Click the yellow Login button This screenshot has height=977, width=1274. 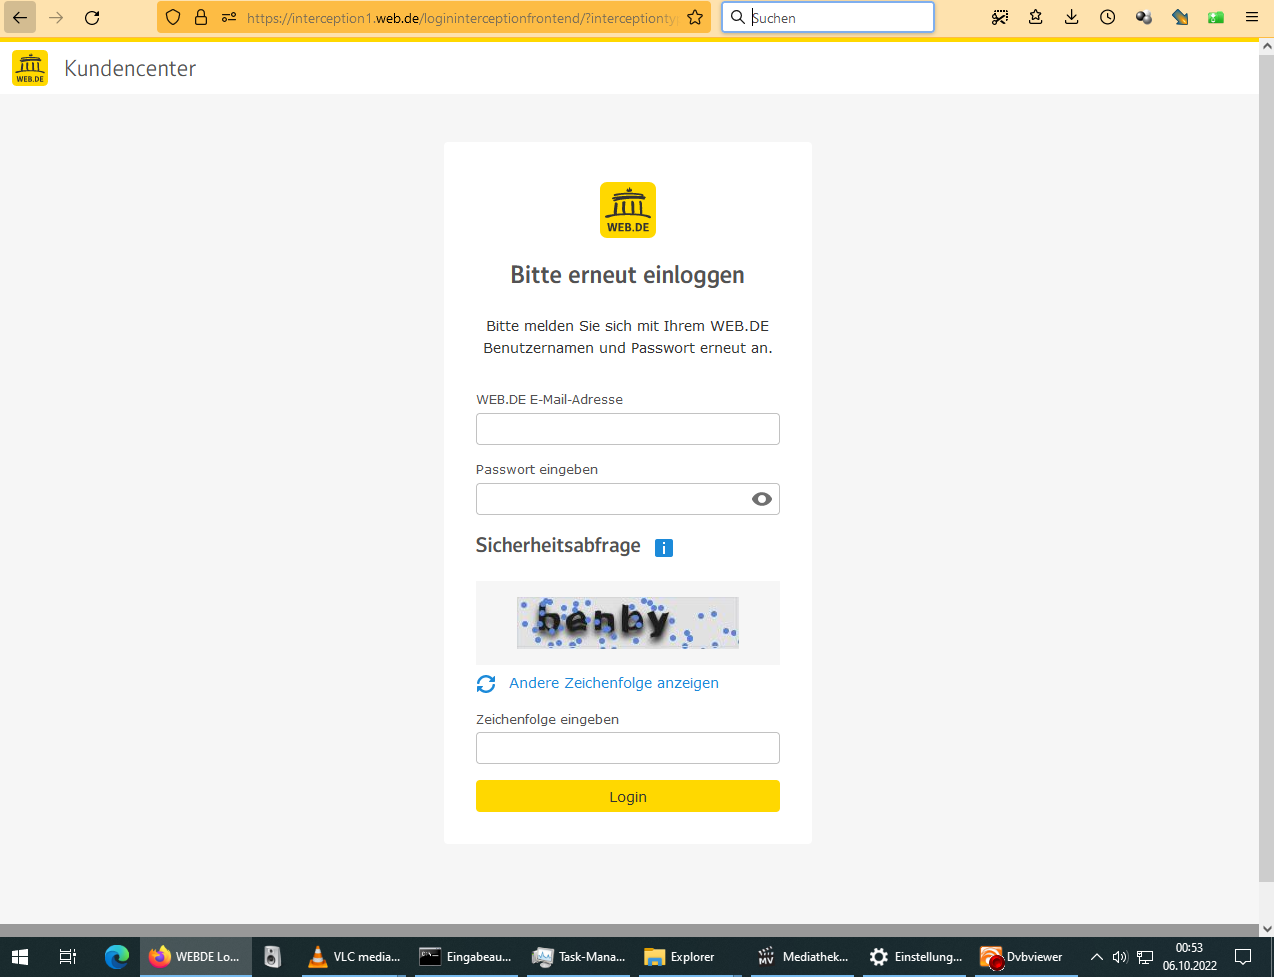(628, 796)
